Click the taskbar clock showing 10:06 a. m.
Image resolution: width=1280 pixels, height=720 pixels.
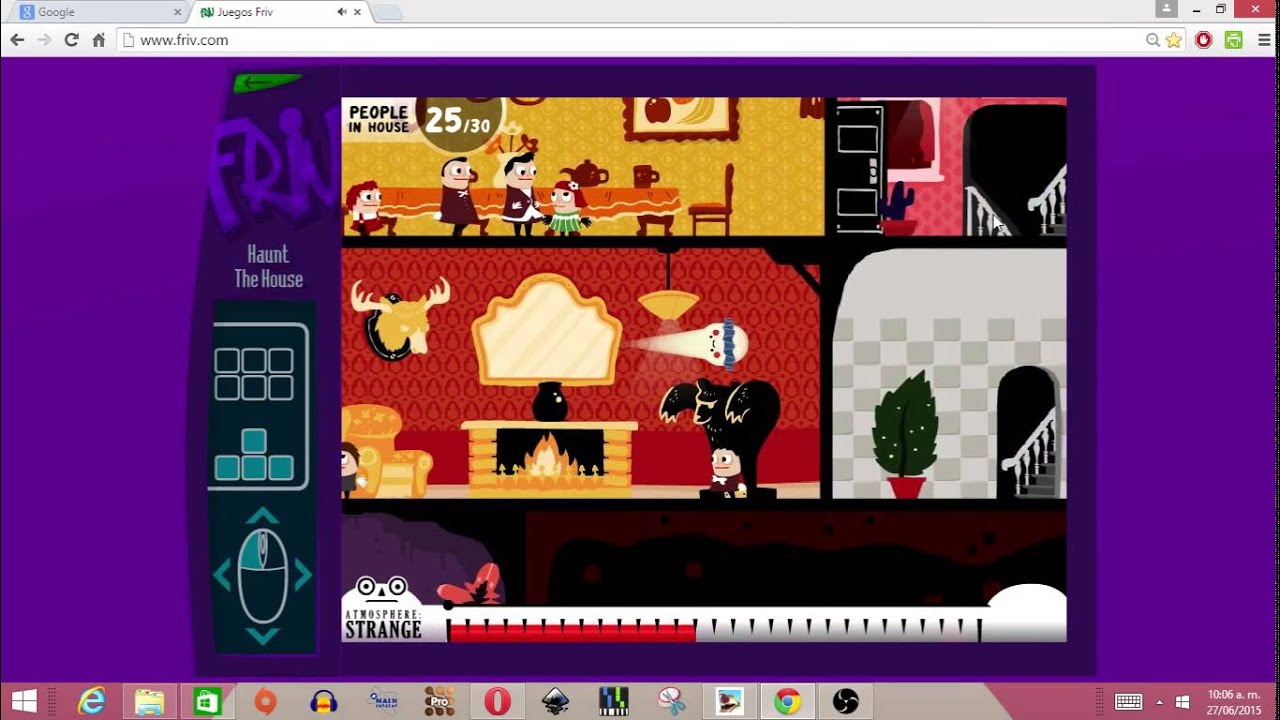pos(1233,701)
